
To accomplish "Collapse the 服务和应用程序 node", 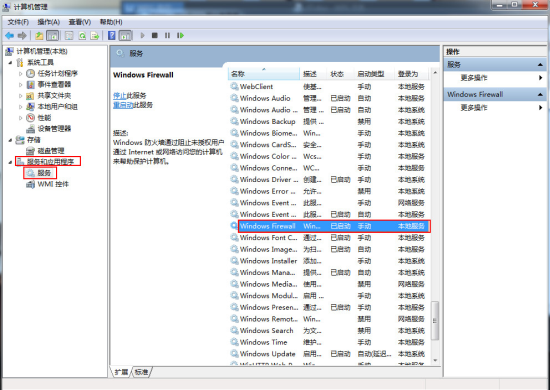I will (x=11, y=162).
